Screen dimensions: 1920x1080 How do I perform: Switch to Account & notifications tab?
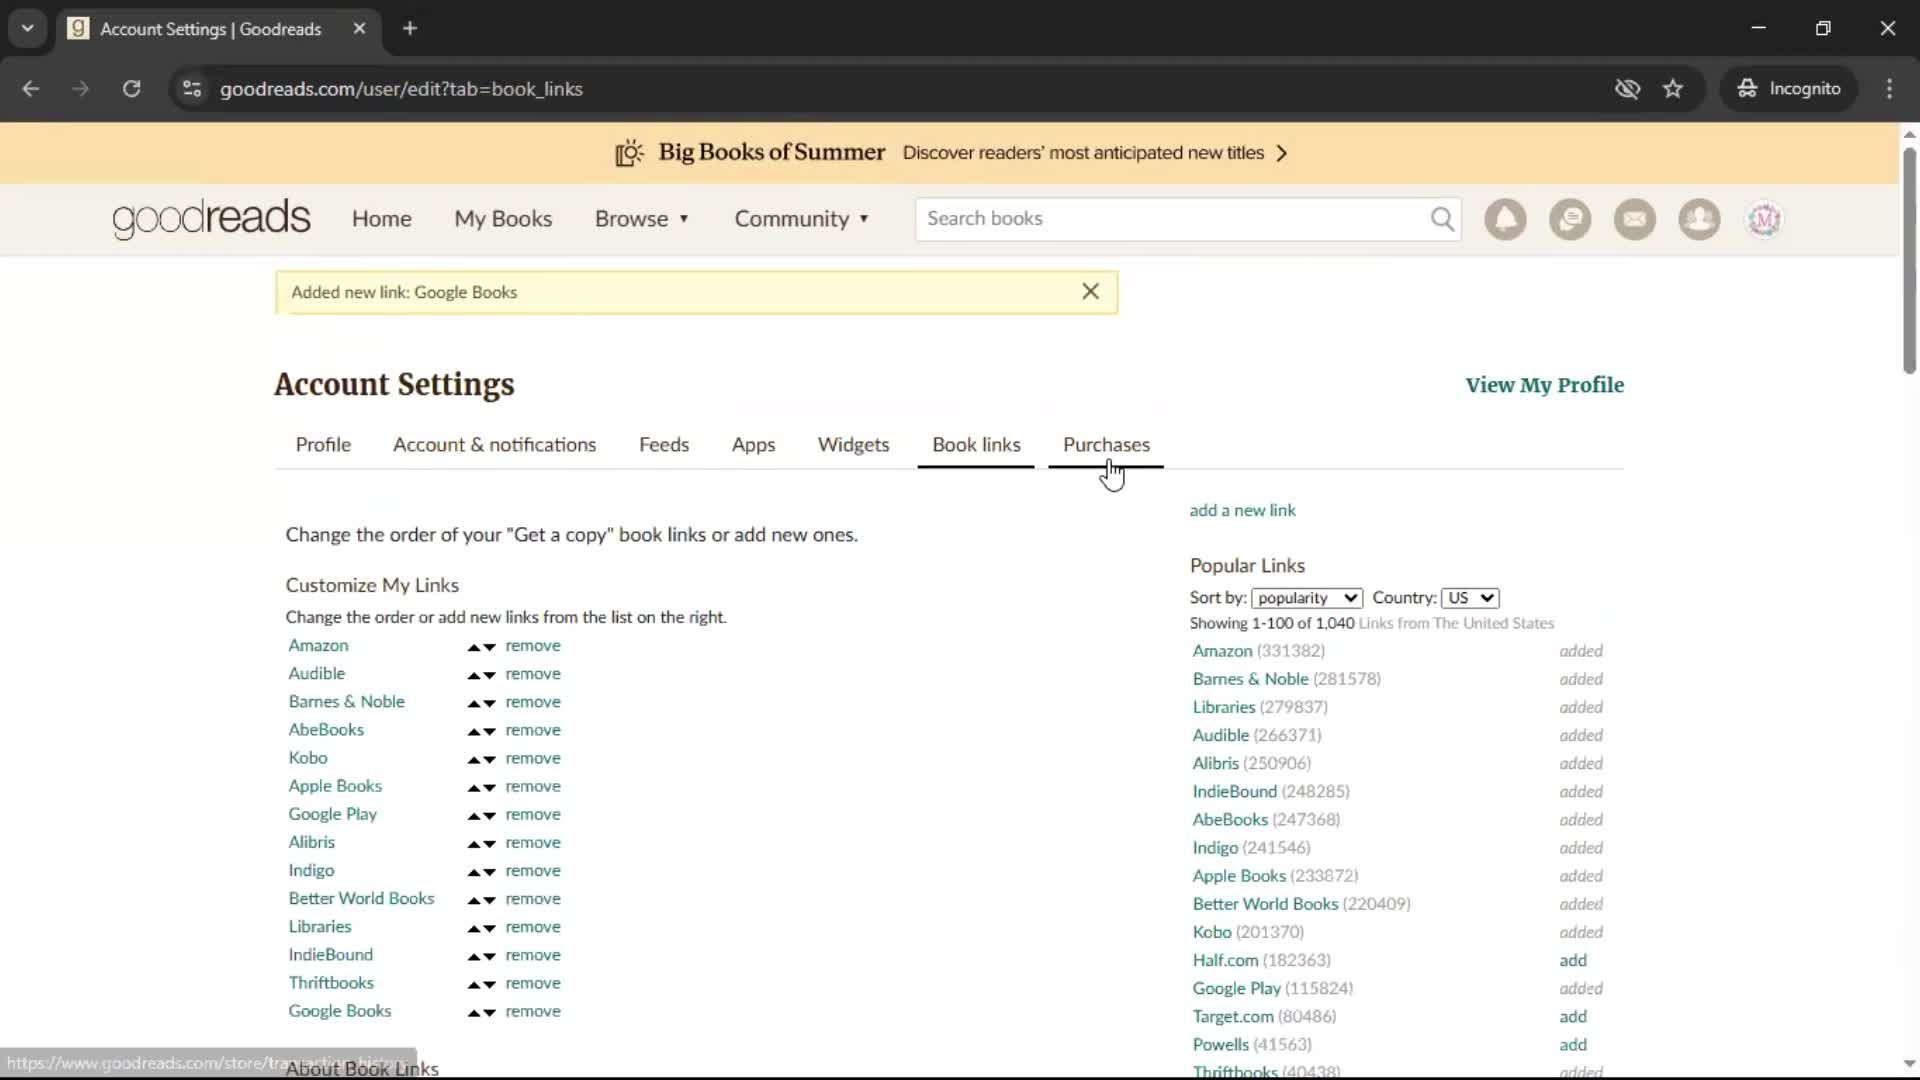[x=494, y=445]
